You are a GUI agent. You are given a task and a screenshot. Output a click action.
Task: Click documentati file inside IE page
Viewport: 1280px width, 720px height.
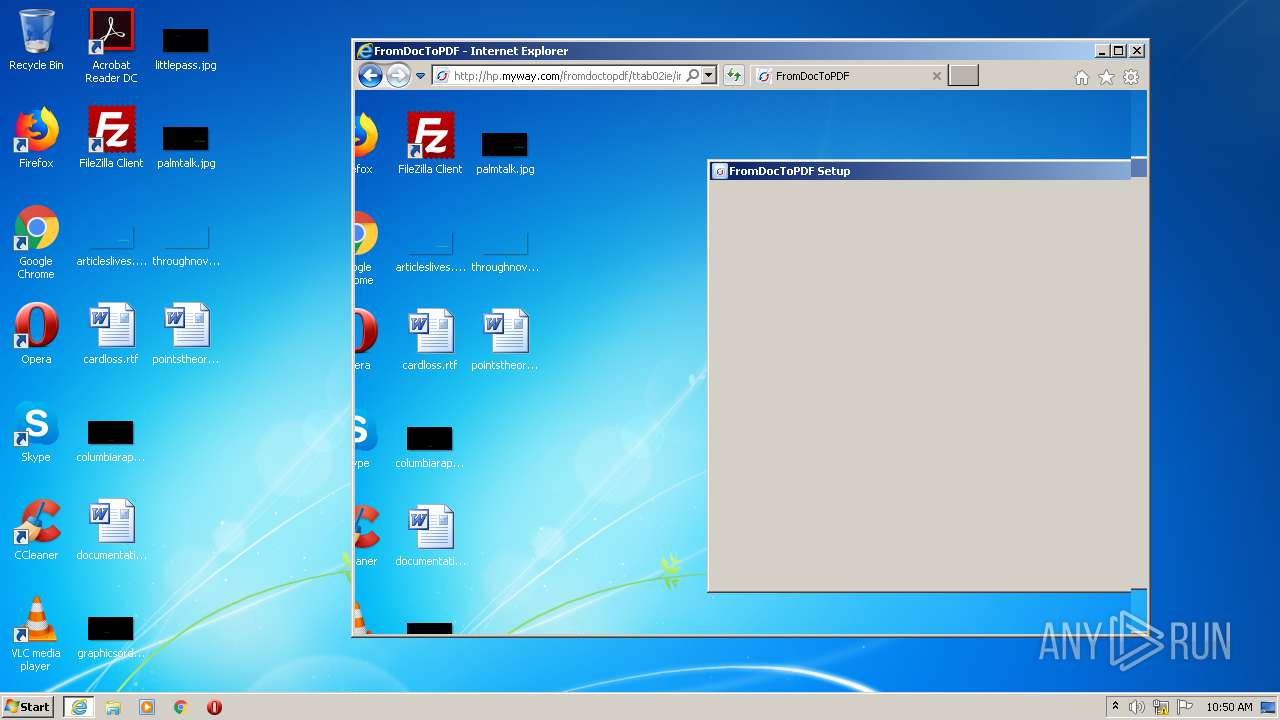coord(430,537)
